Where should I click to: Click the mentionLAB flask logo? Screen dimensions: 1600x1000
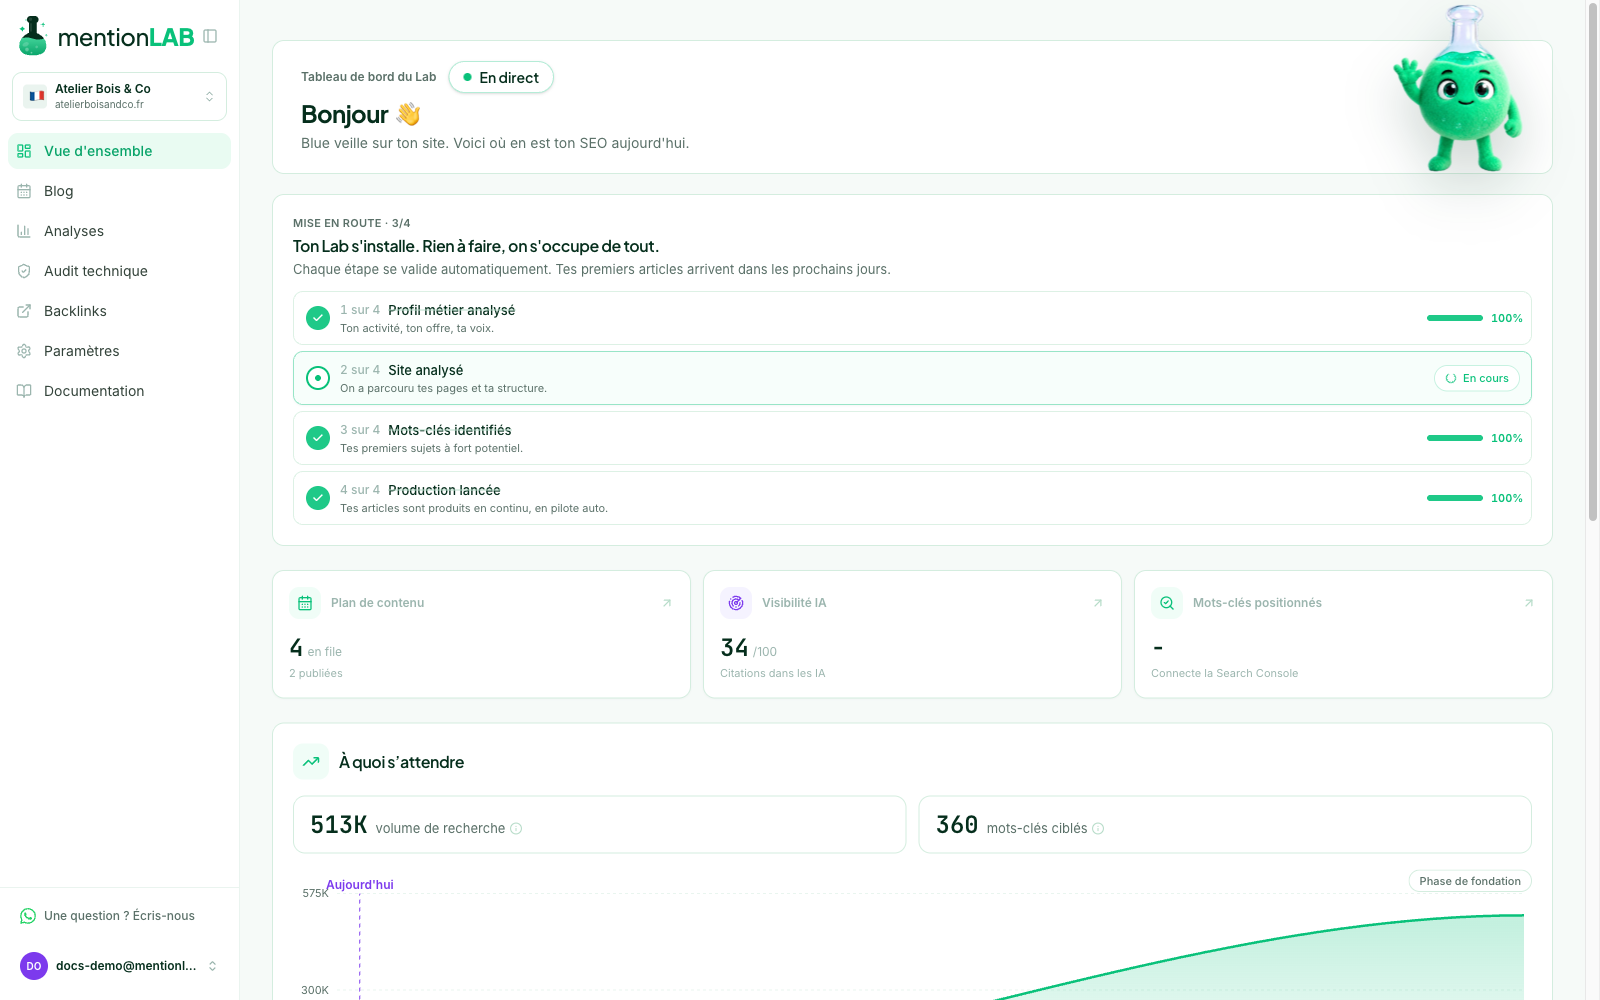click(33, 36)
